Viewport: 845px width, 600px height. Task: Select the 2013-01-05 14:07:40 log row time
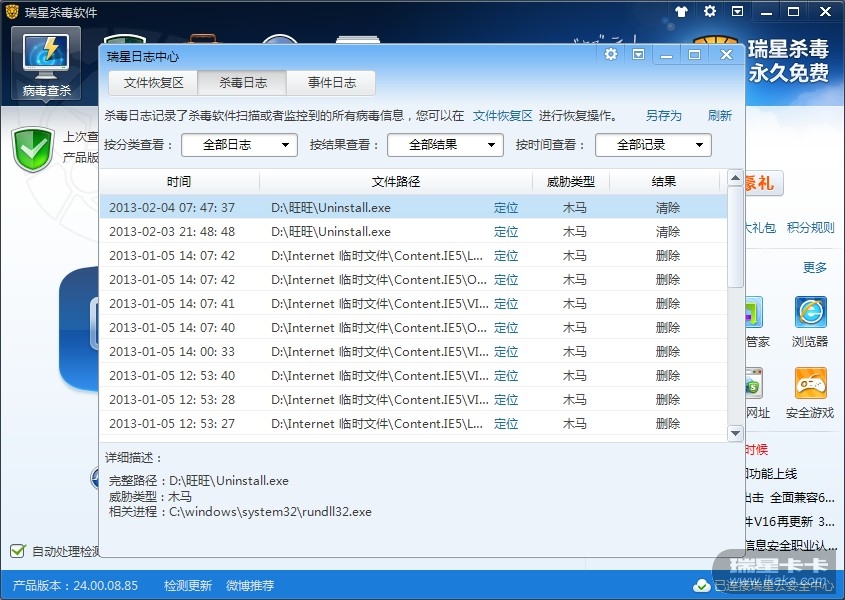[172, 328]
